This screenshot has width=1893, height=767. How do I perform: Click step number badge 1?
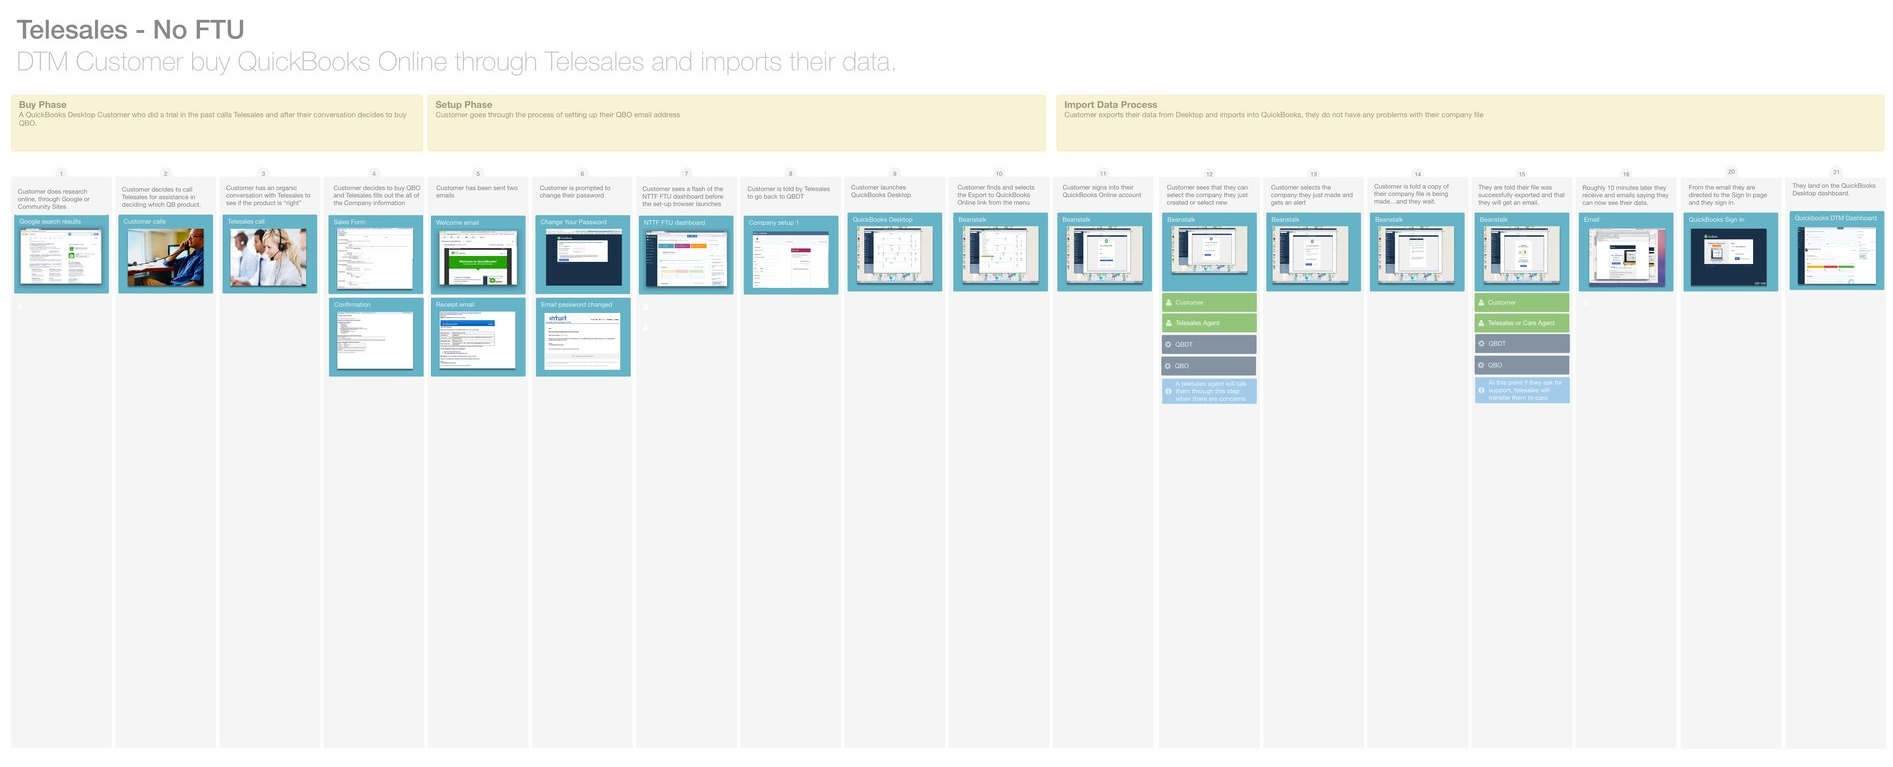coord(62,174)
